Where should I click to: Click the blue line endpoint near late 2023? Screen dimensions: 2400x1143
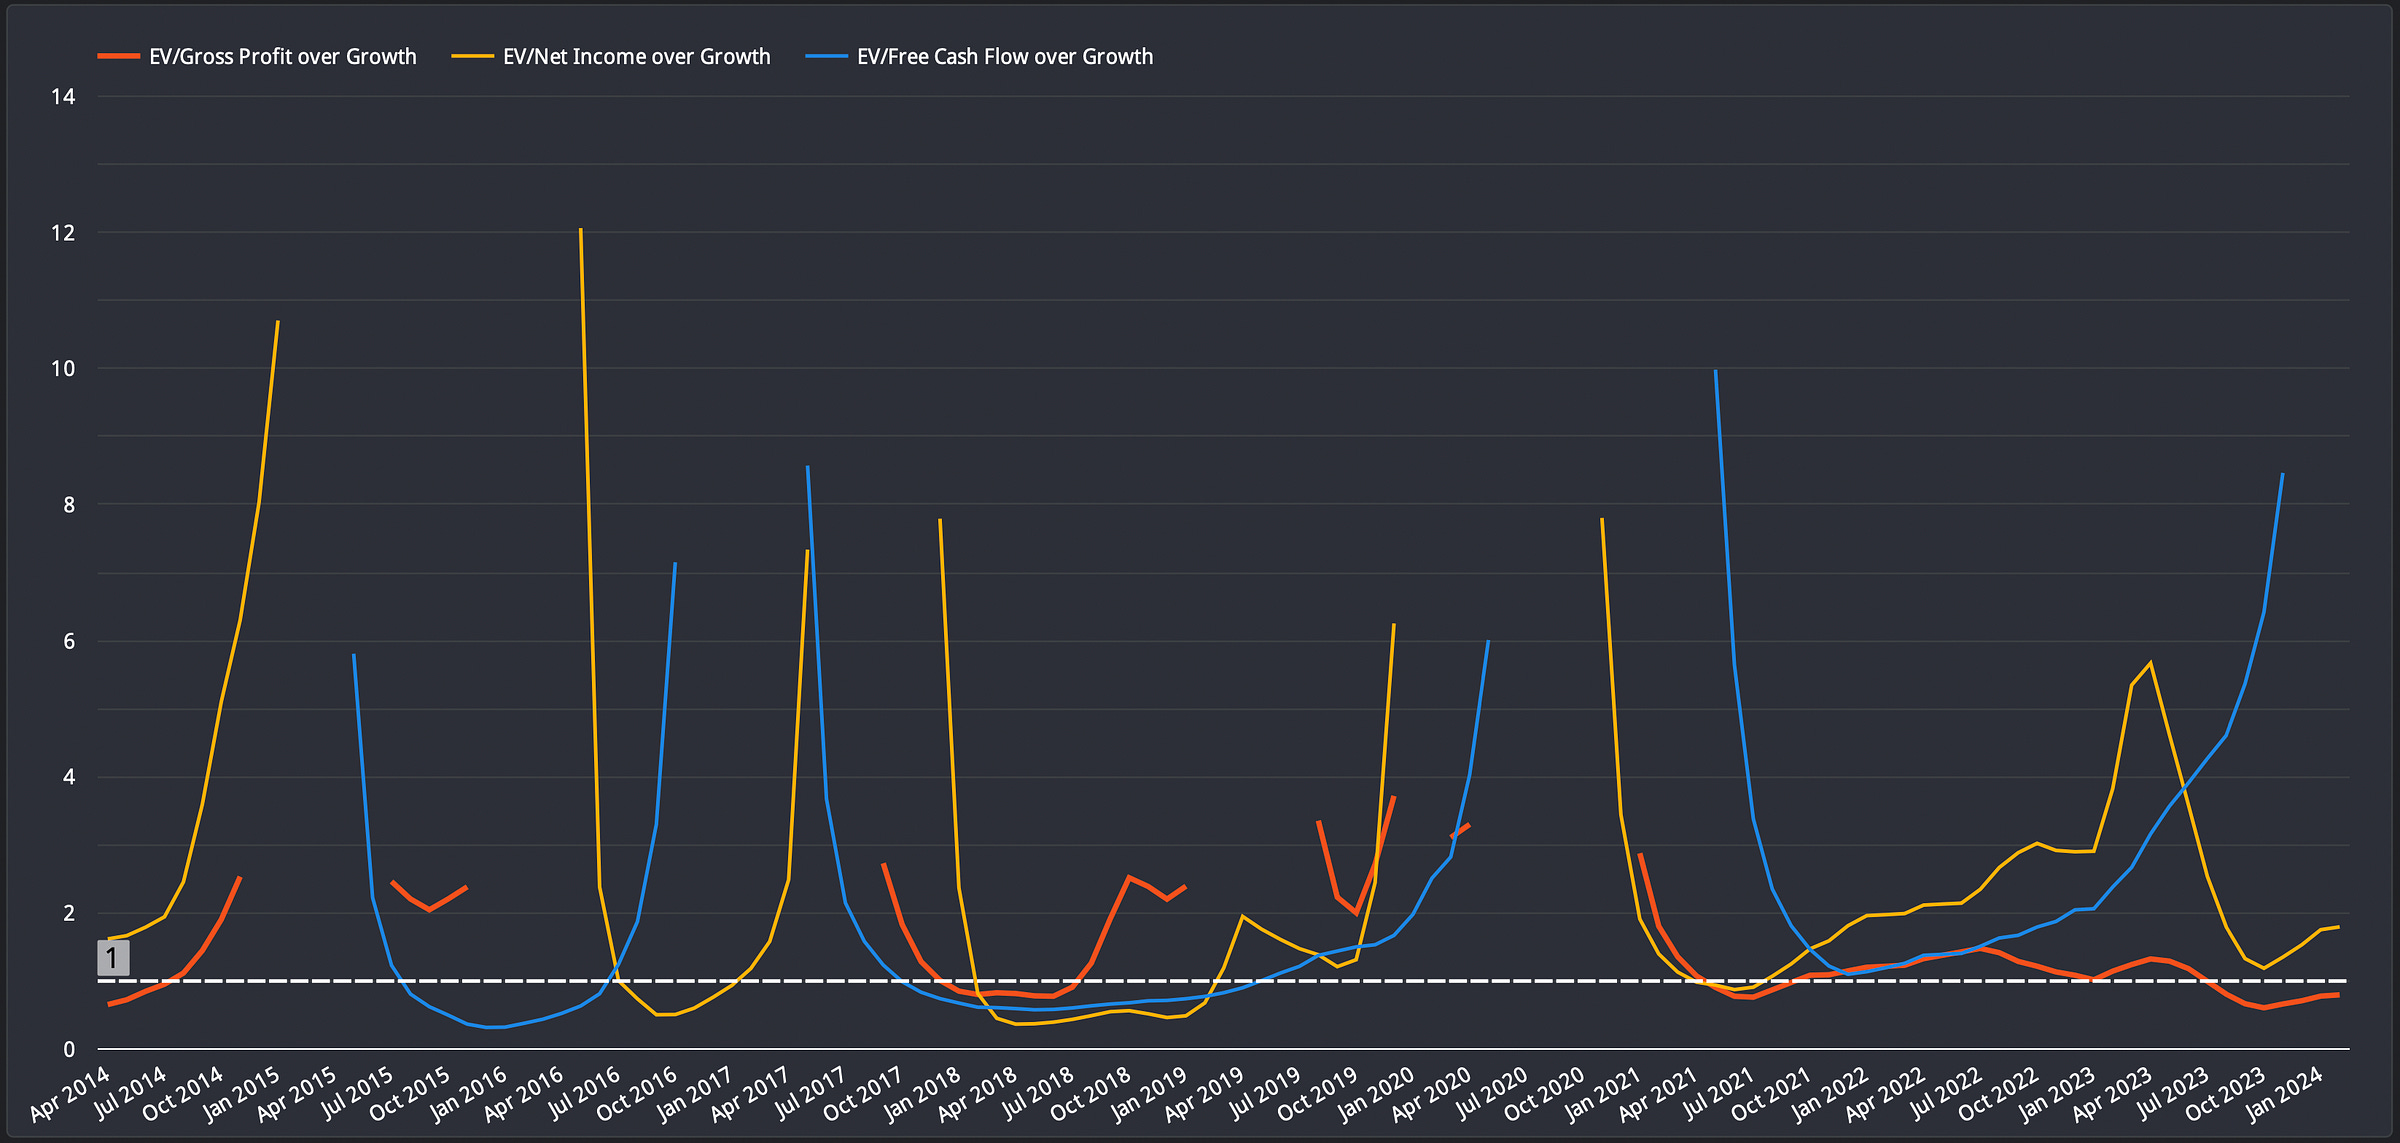[2282, 474]
